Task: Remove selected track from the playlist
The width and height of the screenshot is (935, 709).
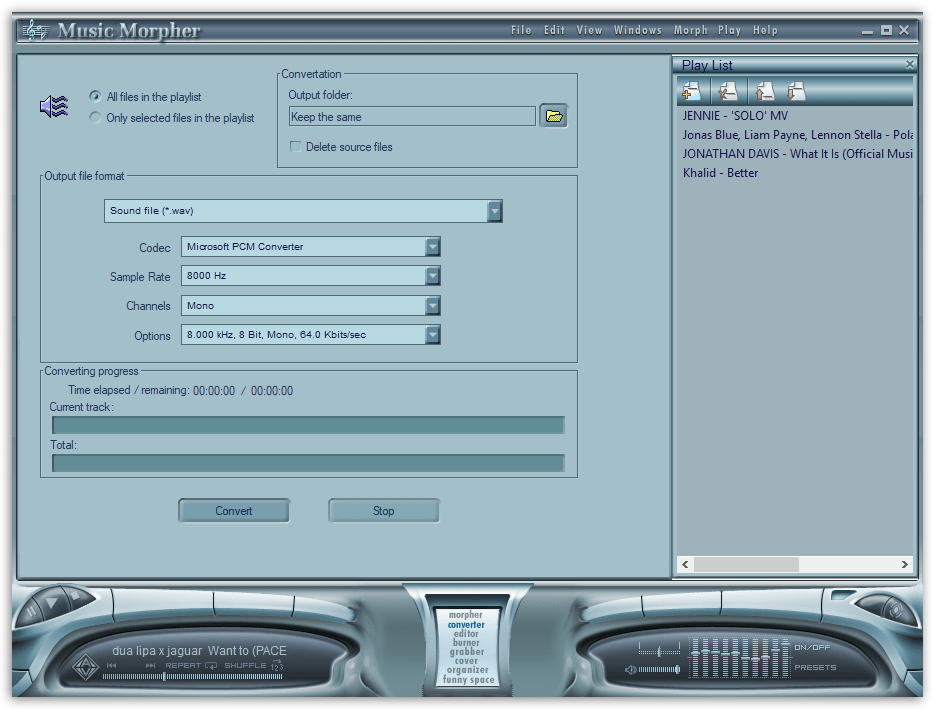Action: click(727, 91)
